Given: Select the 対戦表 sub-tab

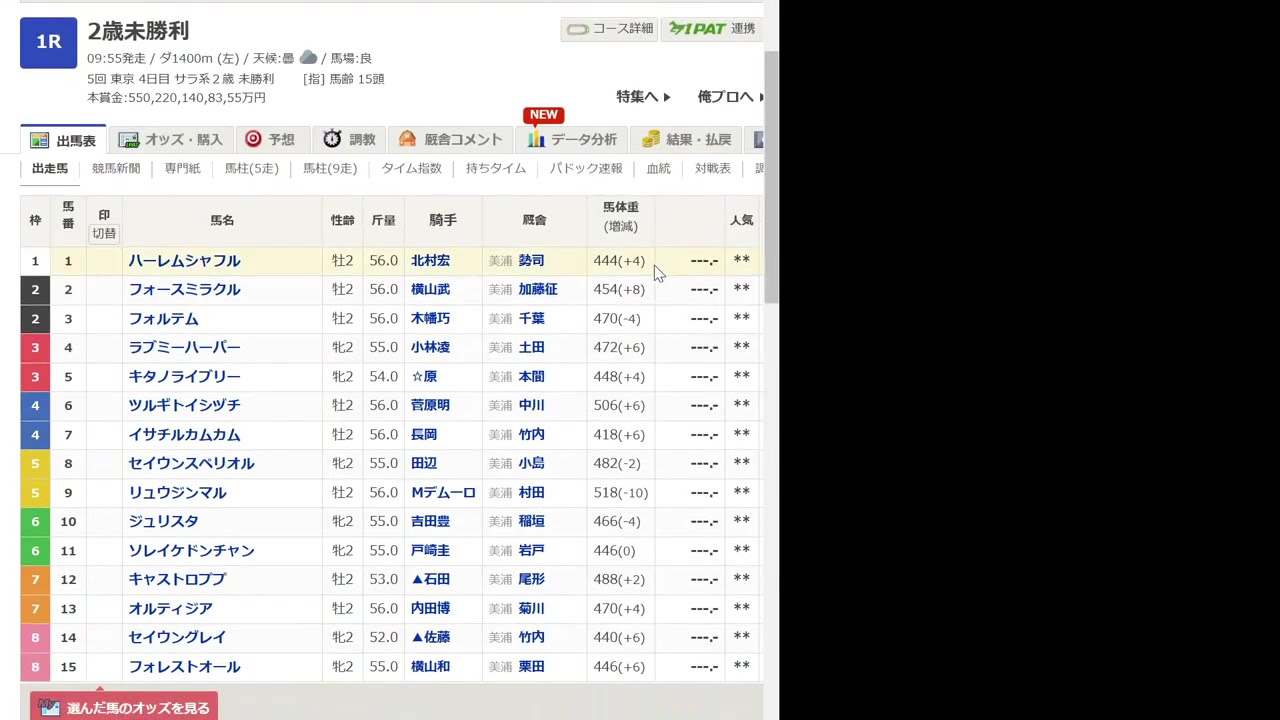Looking at the screenshot, I should pos(713,168).
